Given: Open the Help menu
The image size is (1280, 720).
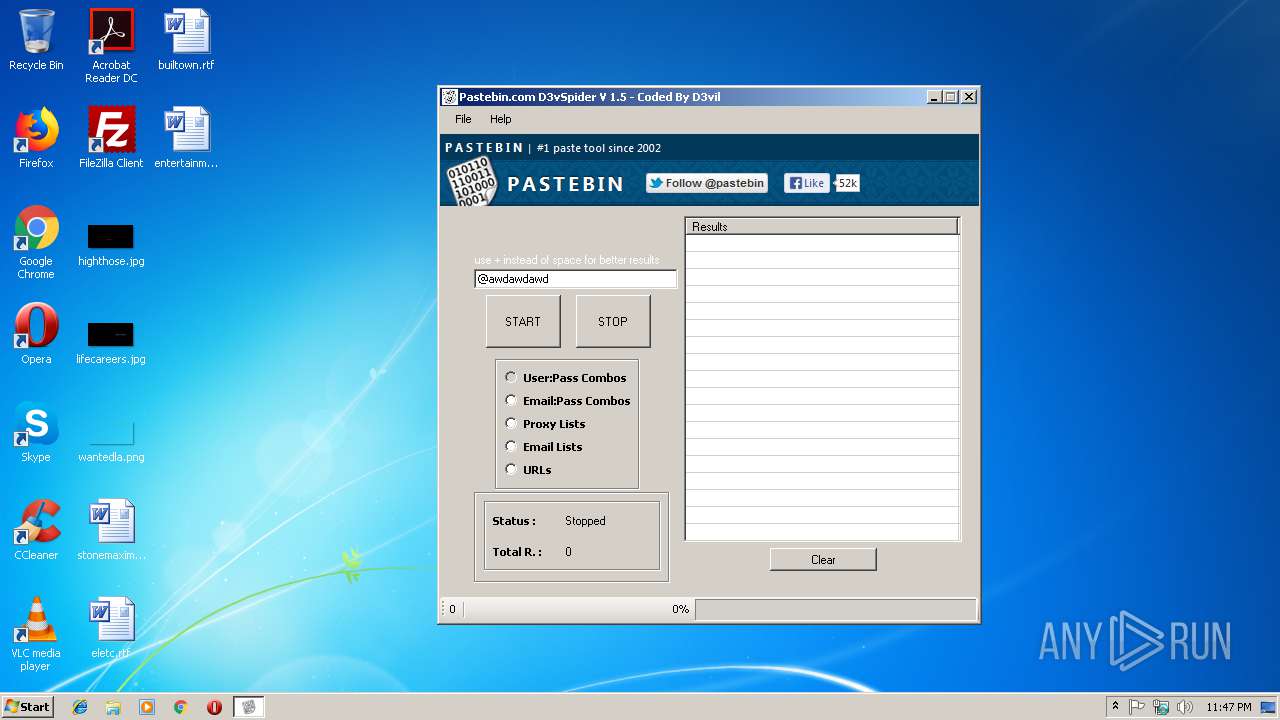Looking at the screenshot, I should pos(500,119).
